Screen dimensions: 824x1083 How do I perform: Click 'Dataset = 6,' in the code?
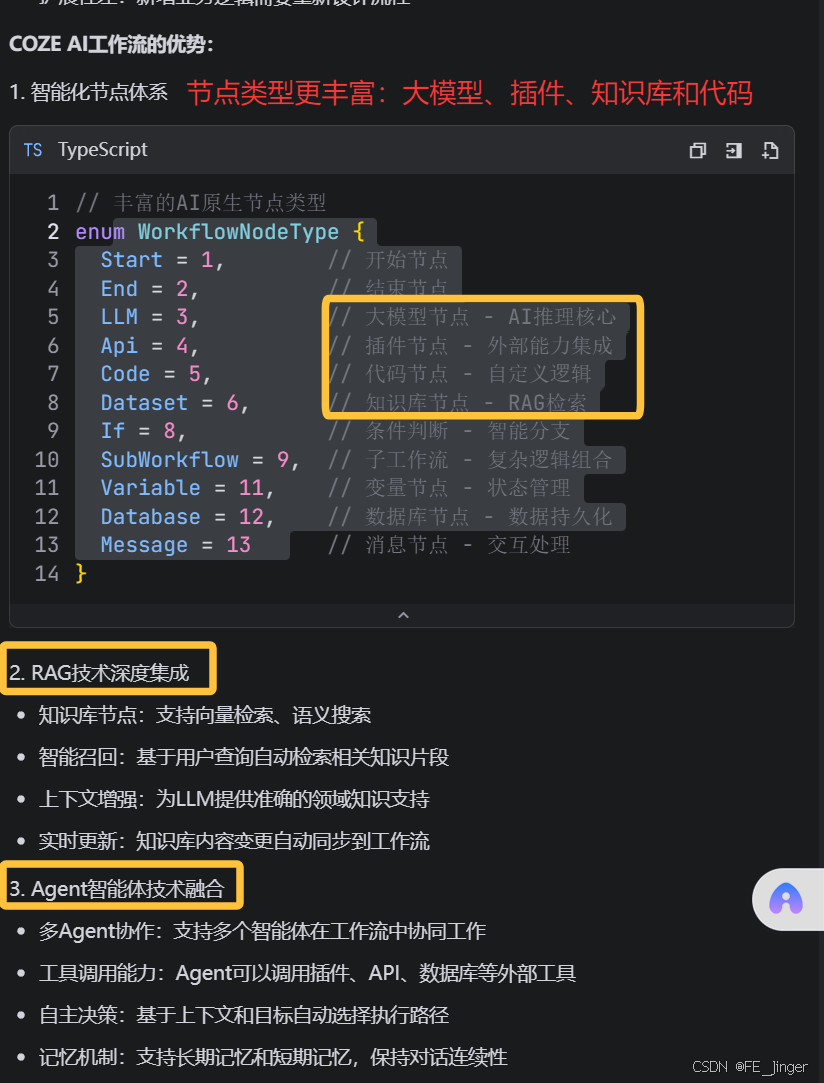[175, 403]
